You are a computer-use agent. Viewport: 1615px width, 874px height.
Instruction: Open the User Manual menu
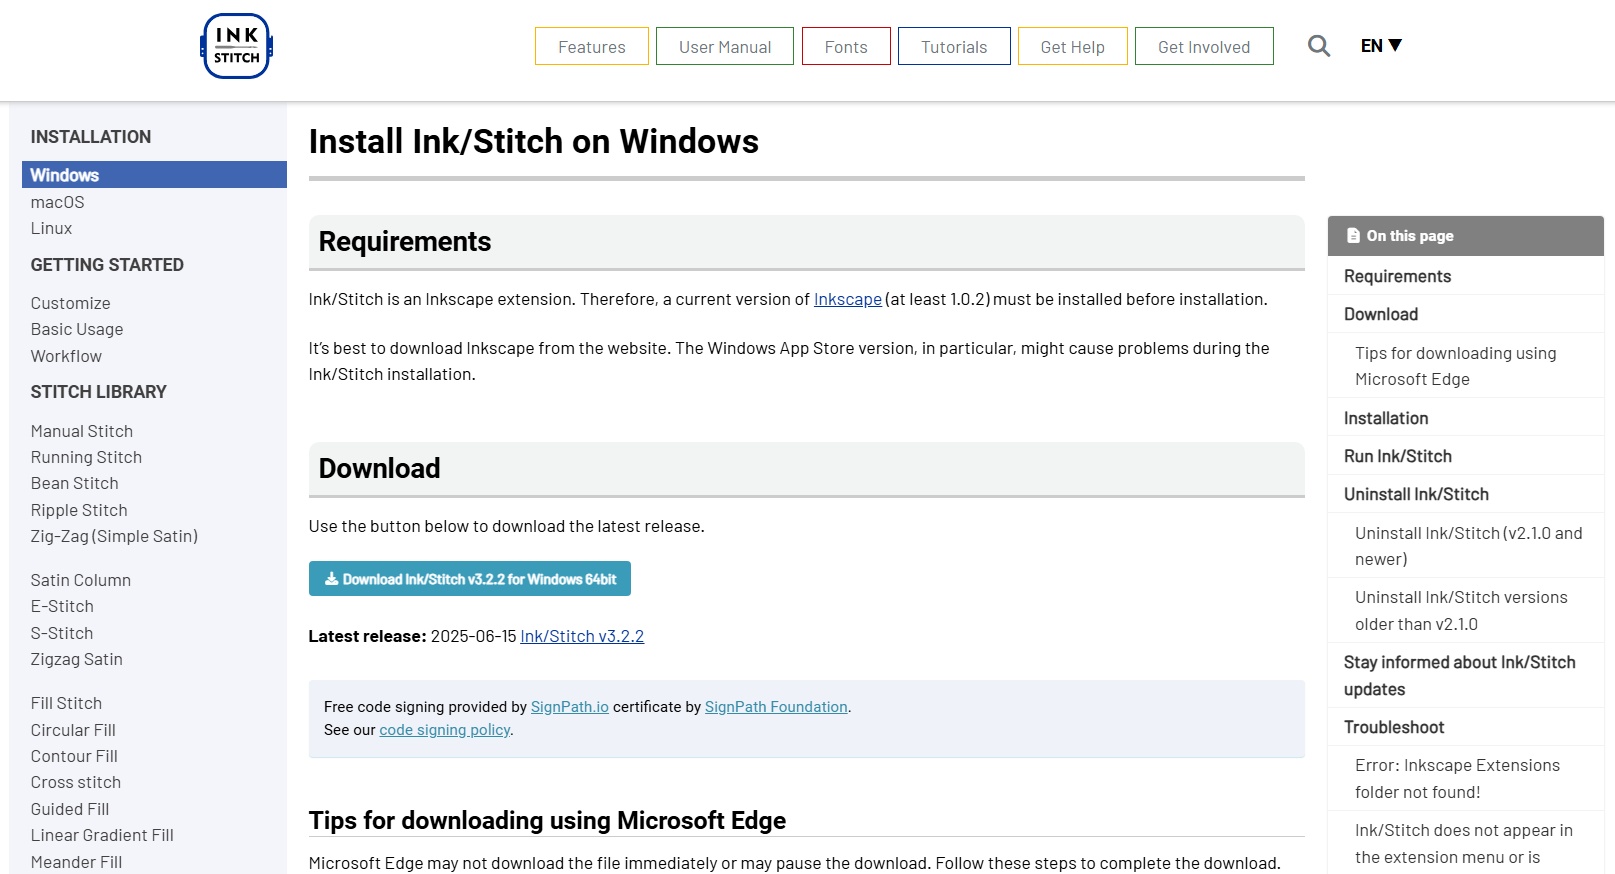point(725,46)
